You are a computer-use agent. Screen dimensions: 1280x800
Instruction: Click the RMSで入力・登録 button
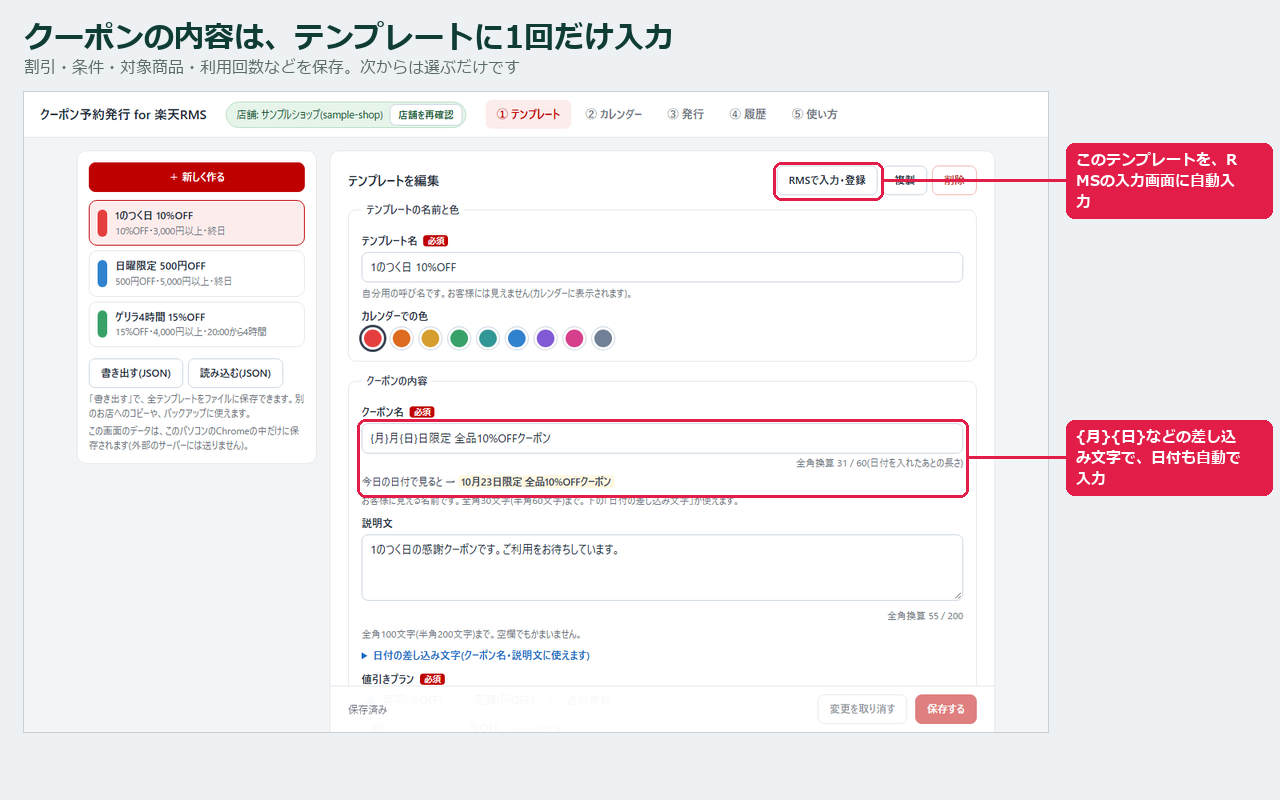click(x=827, y=181)
